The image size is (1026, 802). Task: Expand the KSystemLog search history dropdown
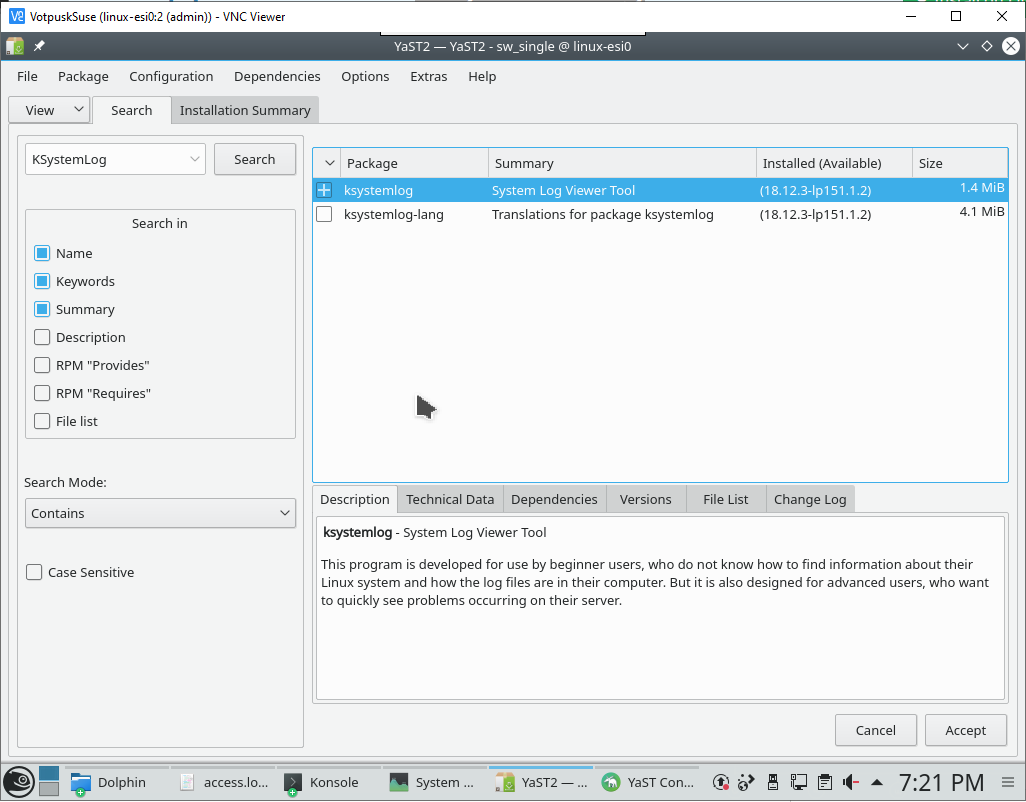click(x=194, y=160)
